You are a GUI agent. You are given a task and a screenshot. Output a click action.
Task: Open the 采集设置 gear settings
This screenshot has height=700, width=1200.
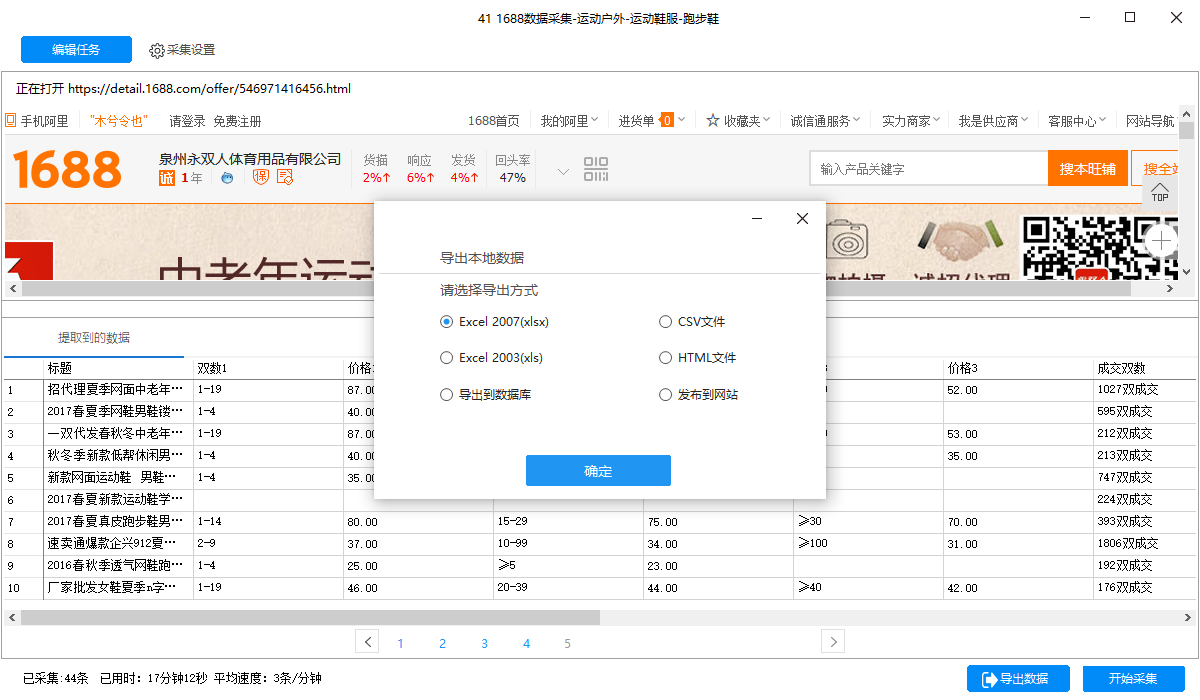(x=182, y=50)
